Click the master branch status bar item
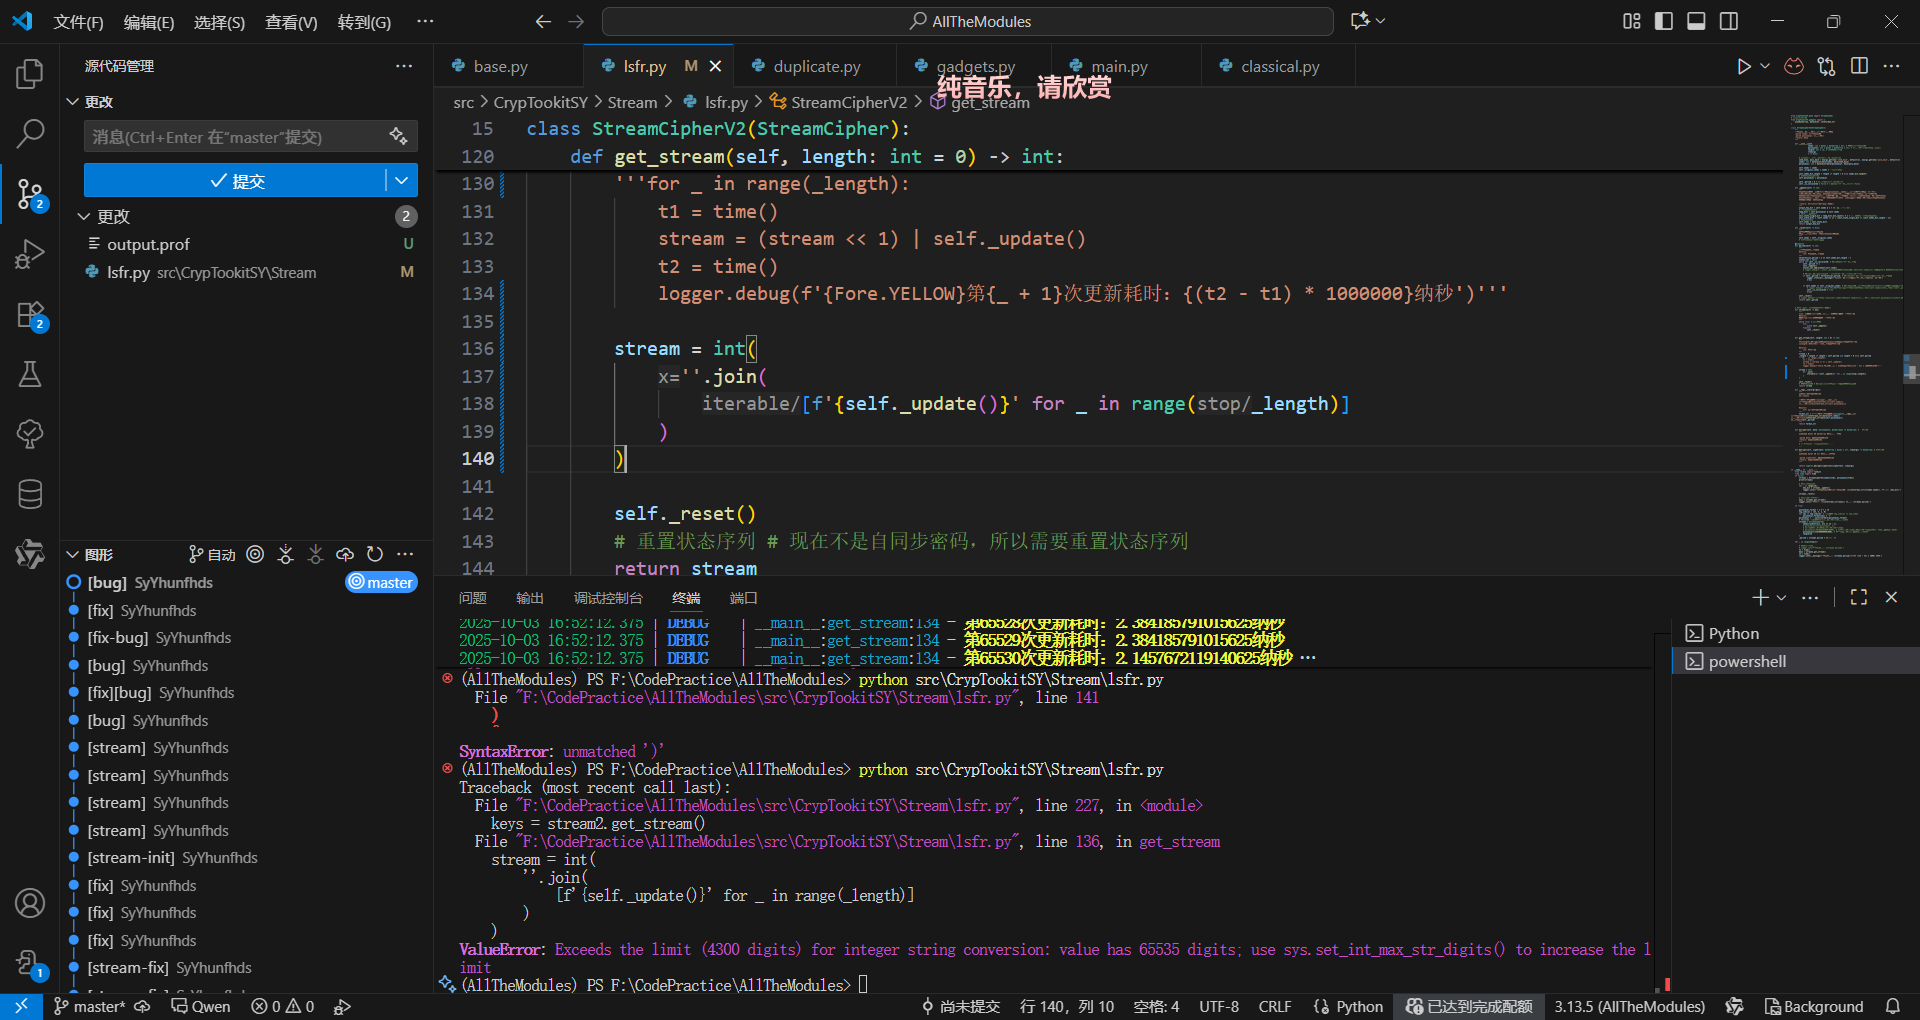Screen dimensions: 1920x1020 pyautogui.click(x=90, y=1006)
